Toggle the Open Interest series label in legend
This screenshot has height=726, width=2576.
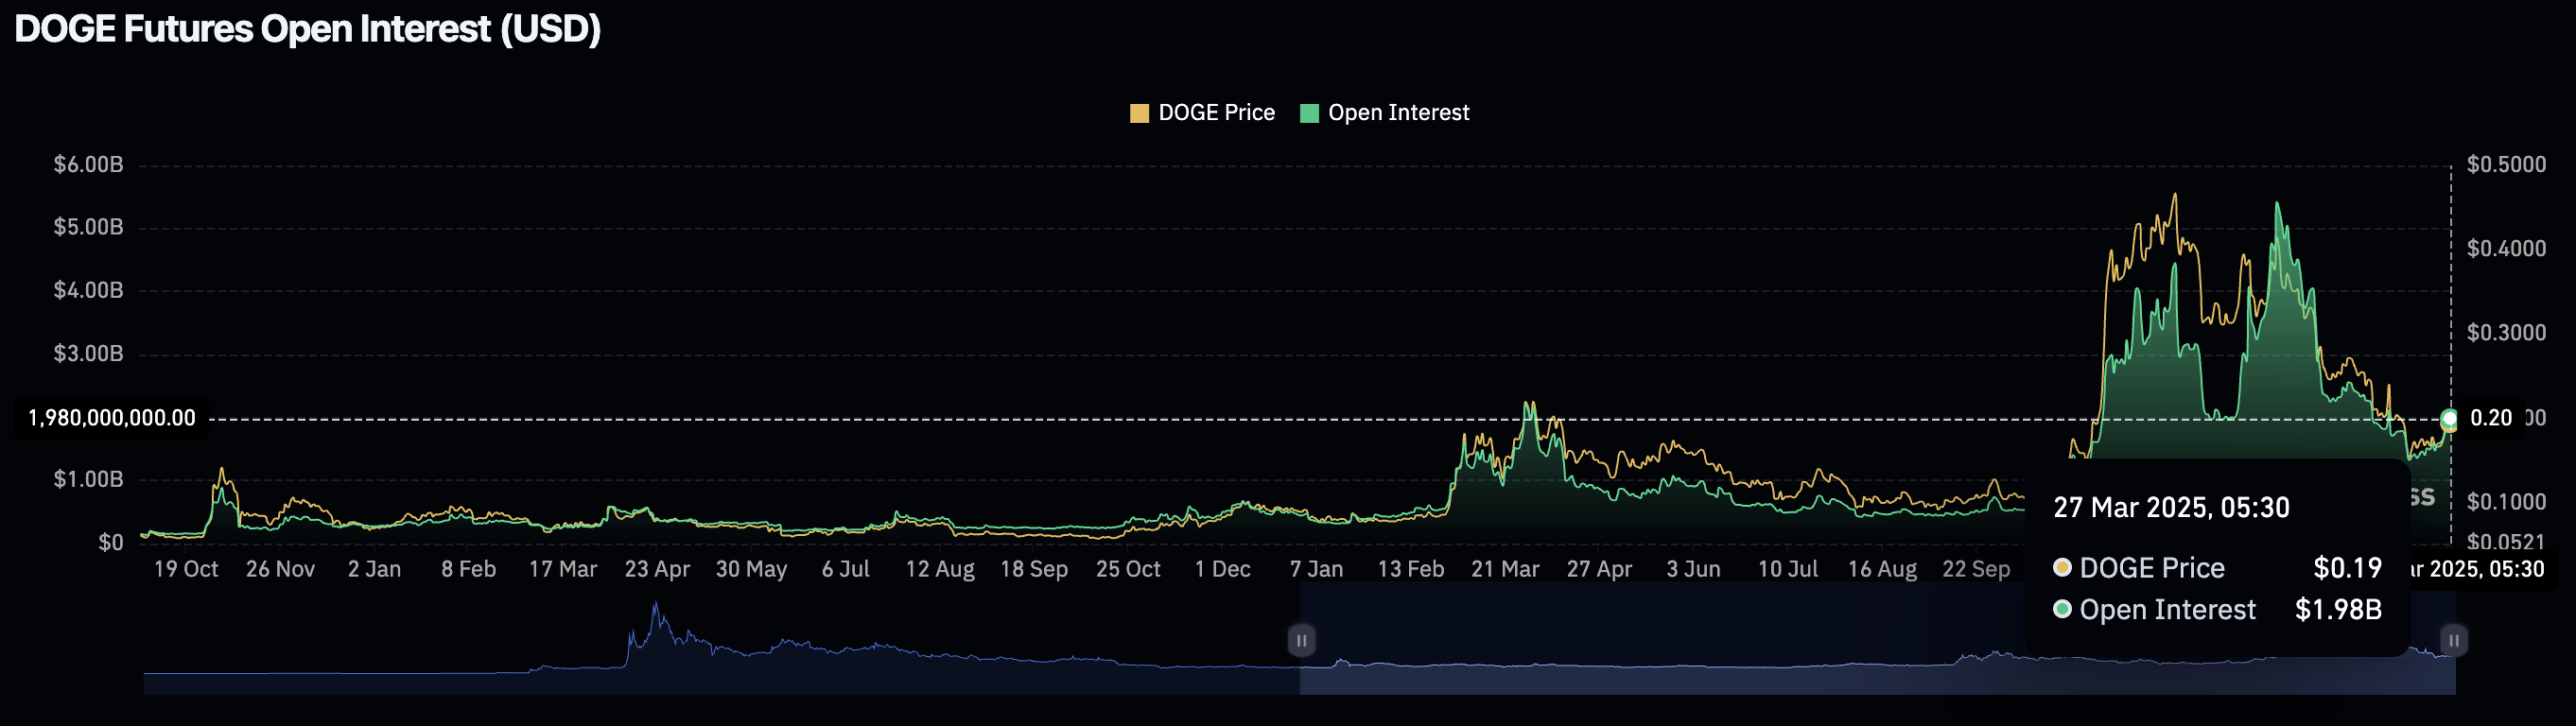[x=1398, y=113]
